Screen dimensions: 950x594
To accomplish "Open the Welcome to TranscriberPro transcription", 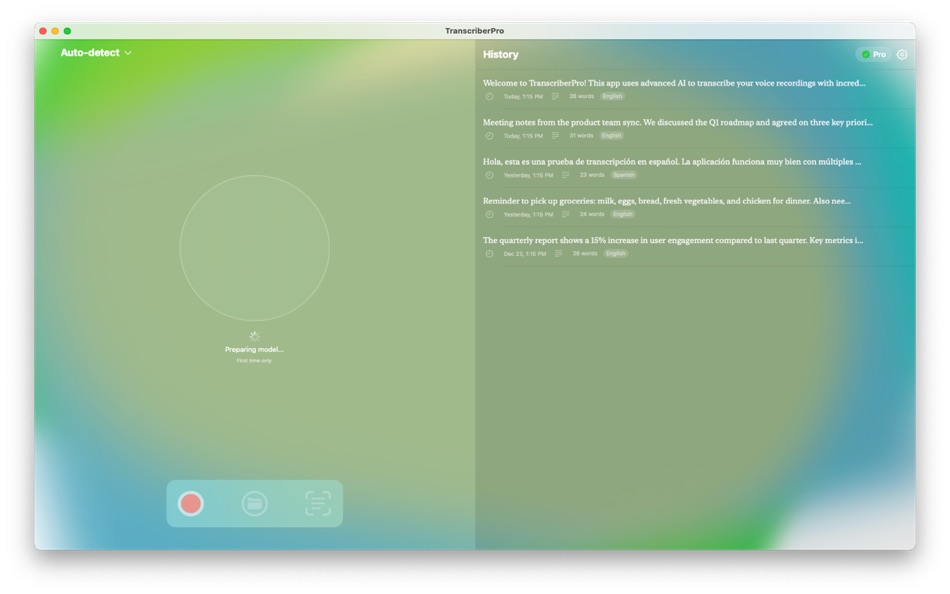I will point(678,83).
